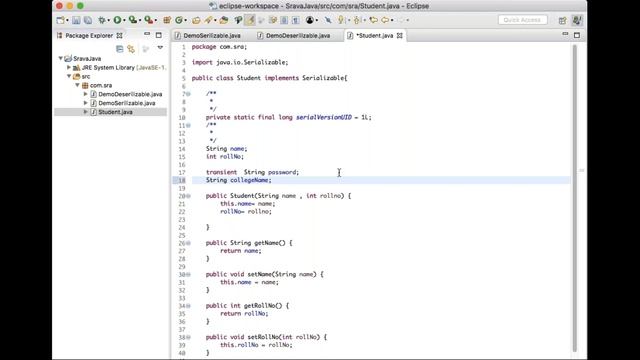Viewport: 640px width, 360px height.
Task: Click the 'transient String password;' line
Action: click(x=252, y=172)
